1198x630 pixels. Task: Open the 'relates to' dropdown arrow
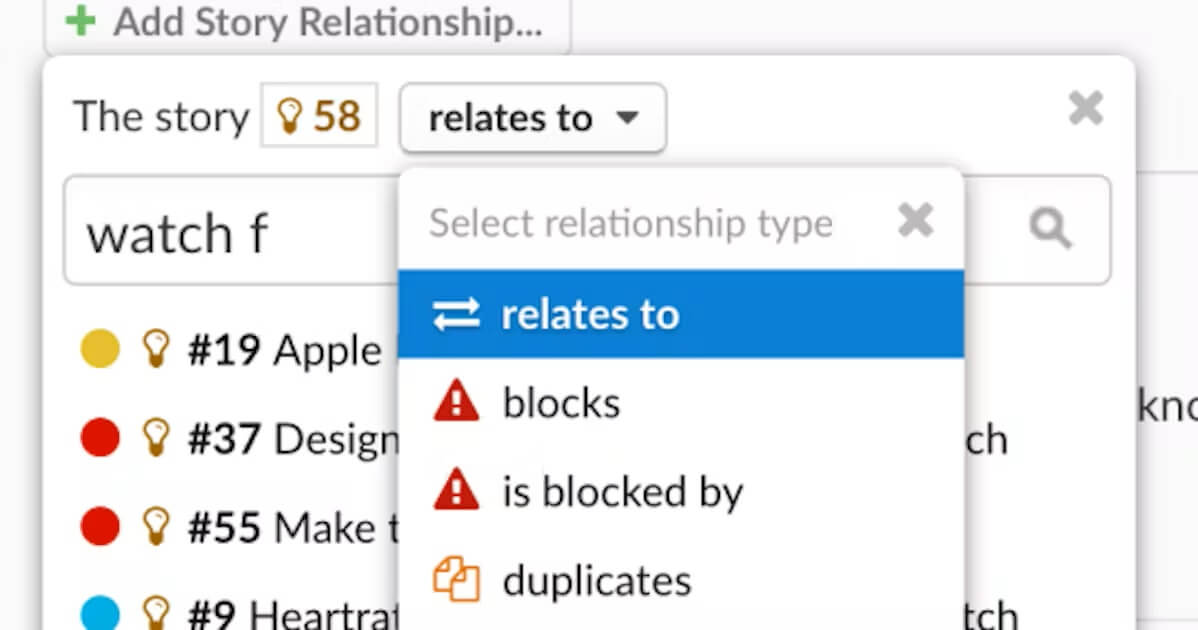(630, 118)
